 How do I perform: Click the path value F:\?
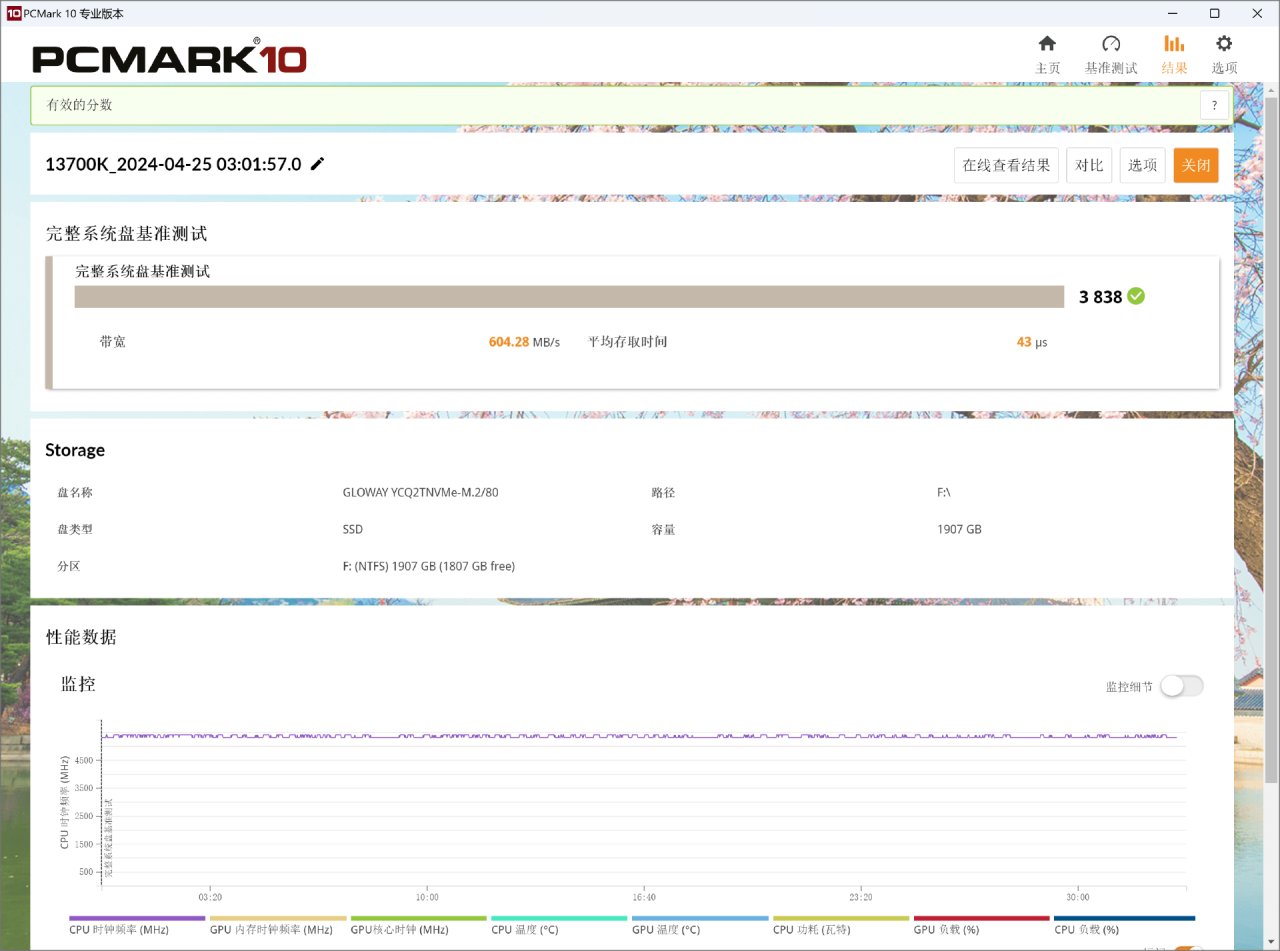click(944, 493)
